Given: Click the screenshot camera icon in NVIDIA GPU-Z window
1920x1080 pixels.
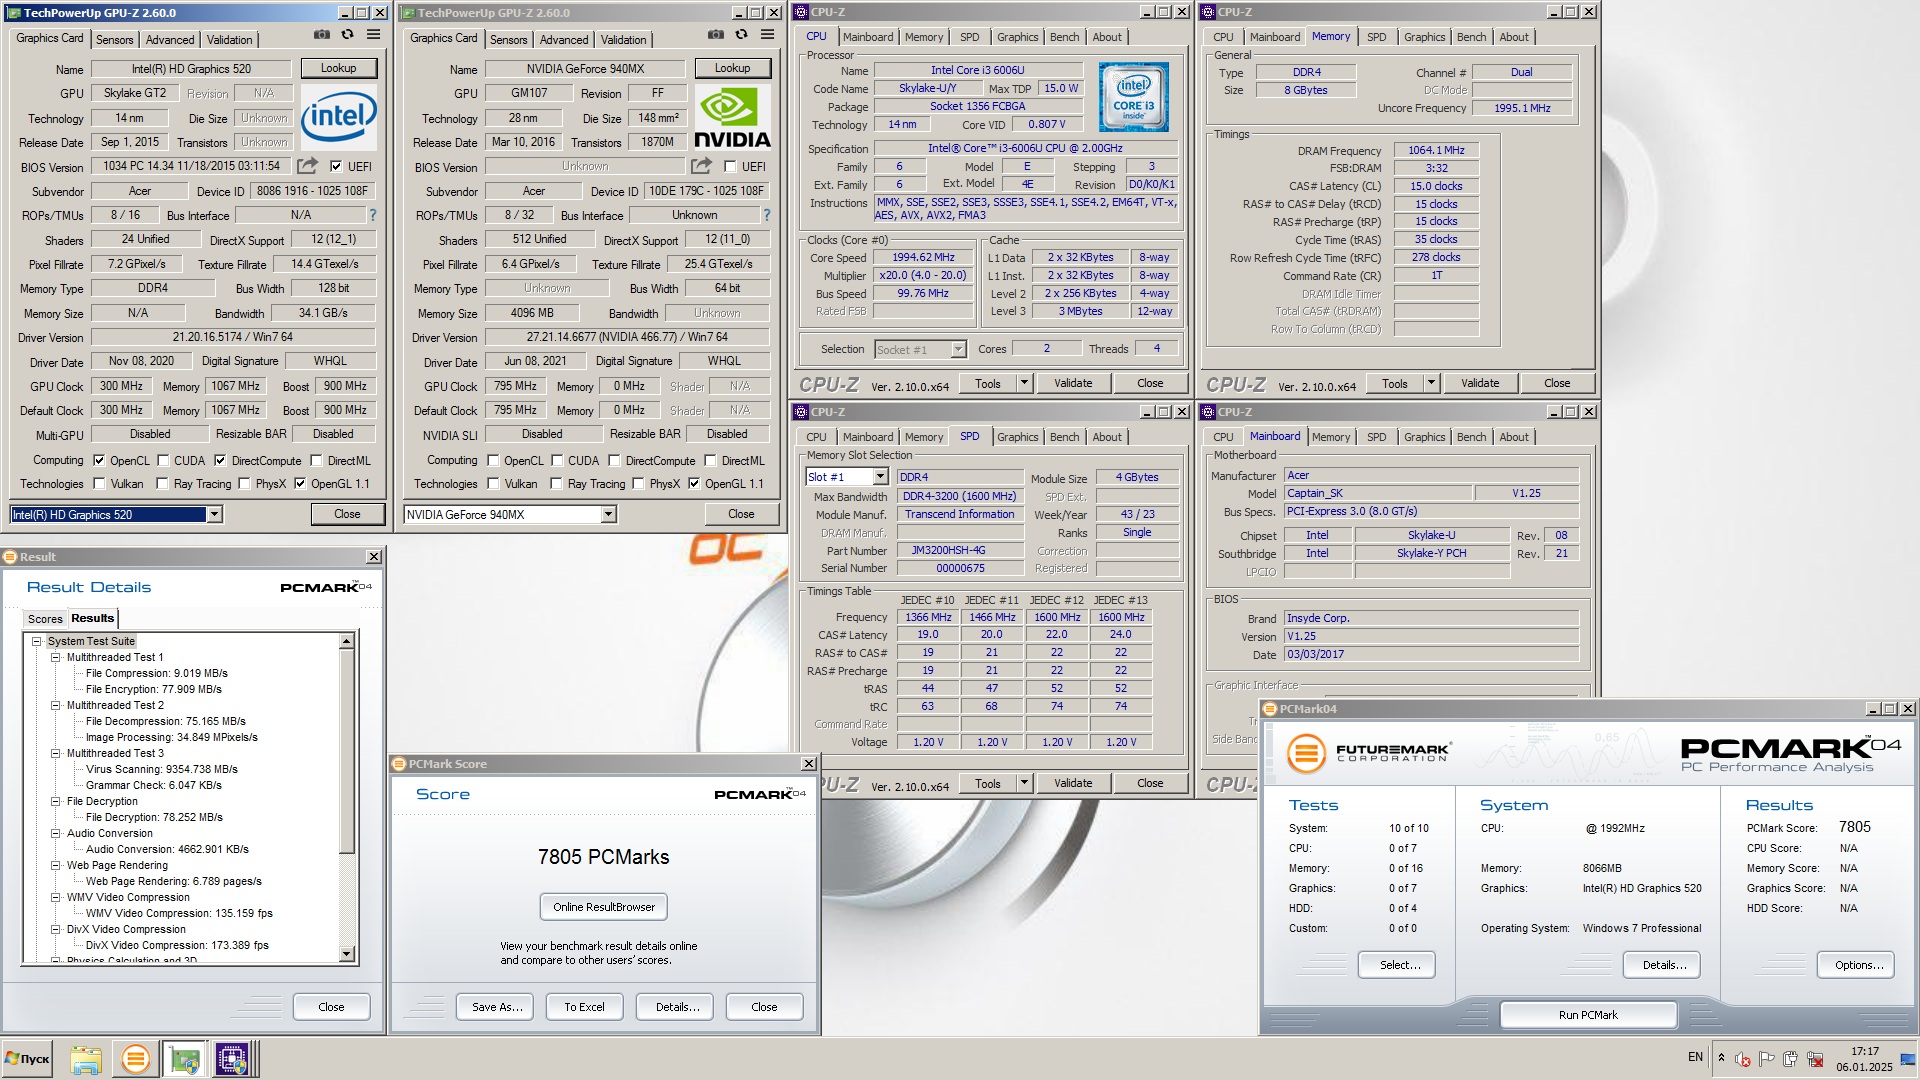Looking at the screenshot, I should pos(715,34).
